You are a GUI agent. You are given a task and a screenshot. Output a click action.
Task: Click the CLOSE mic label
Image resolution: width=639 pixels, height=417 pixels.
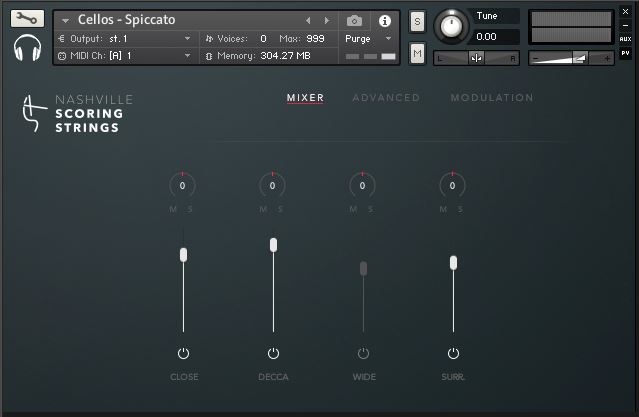pyautogui.click(x=184, y=377)
